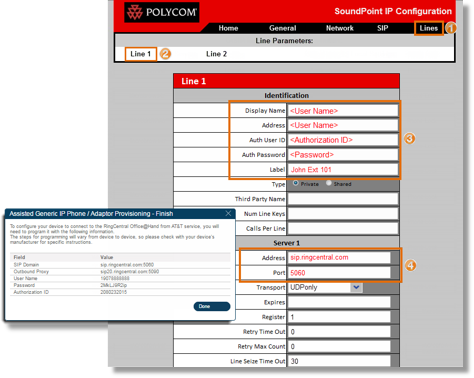Select the Shared type radio button
This screenshot has width=474, height=378.
point(329,183)
